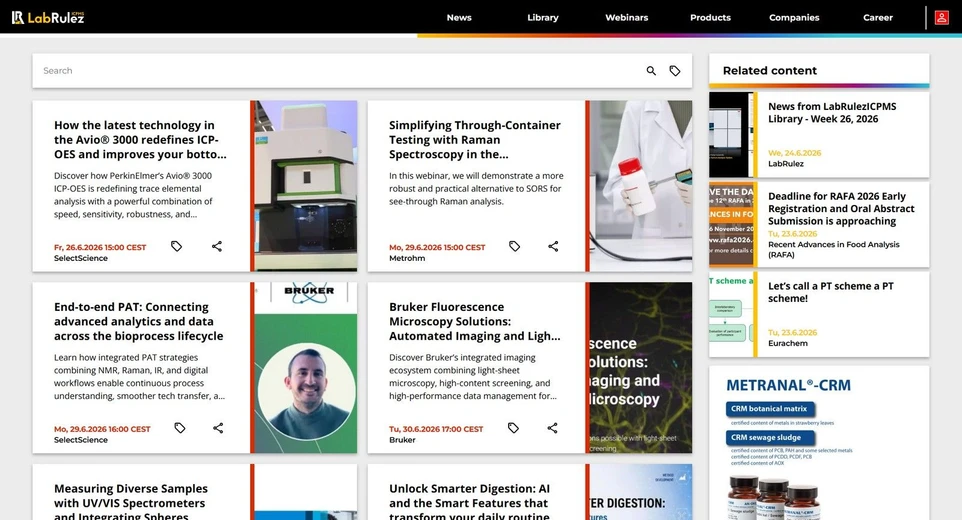The width and height of the screenshot is (962, 520).
Task: Click the LabRulez ICPMS logo
Action: pyautogui.click(x=48, y=17)
